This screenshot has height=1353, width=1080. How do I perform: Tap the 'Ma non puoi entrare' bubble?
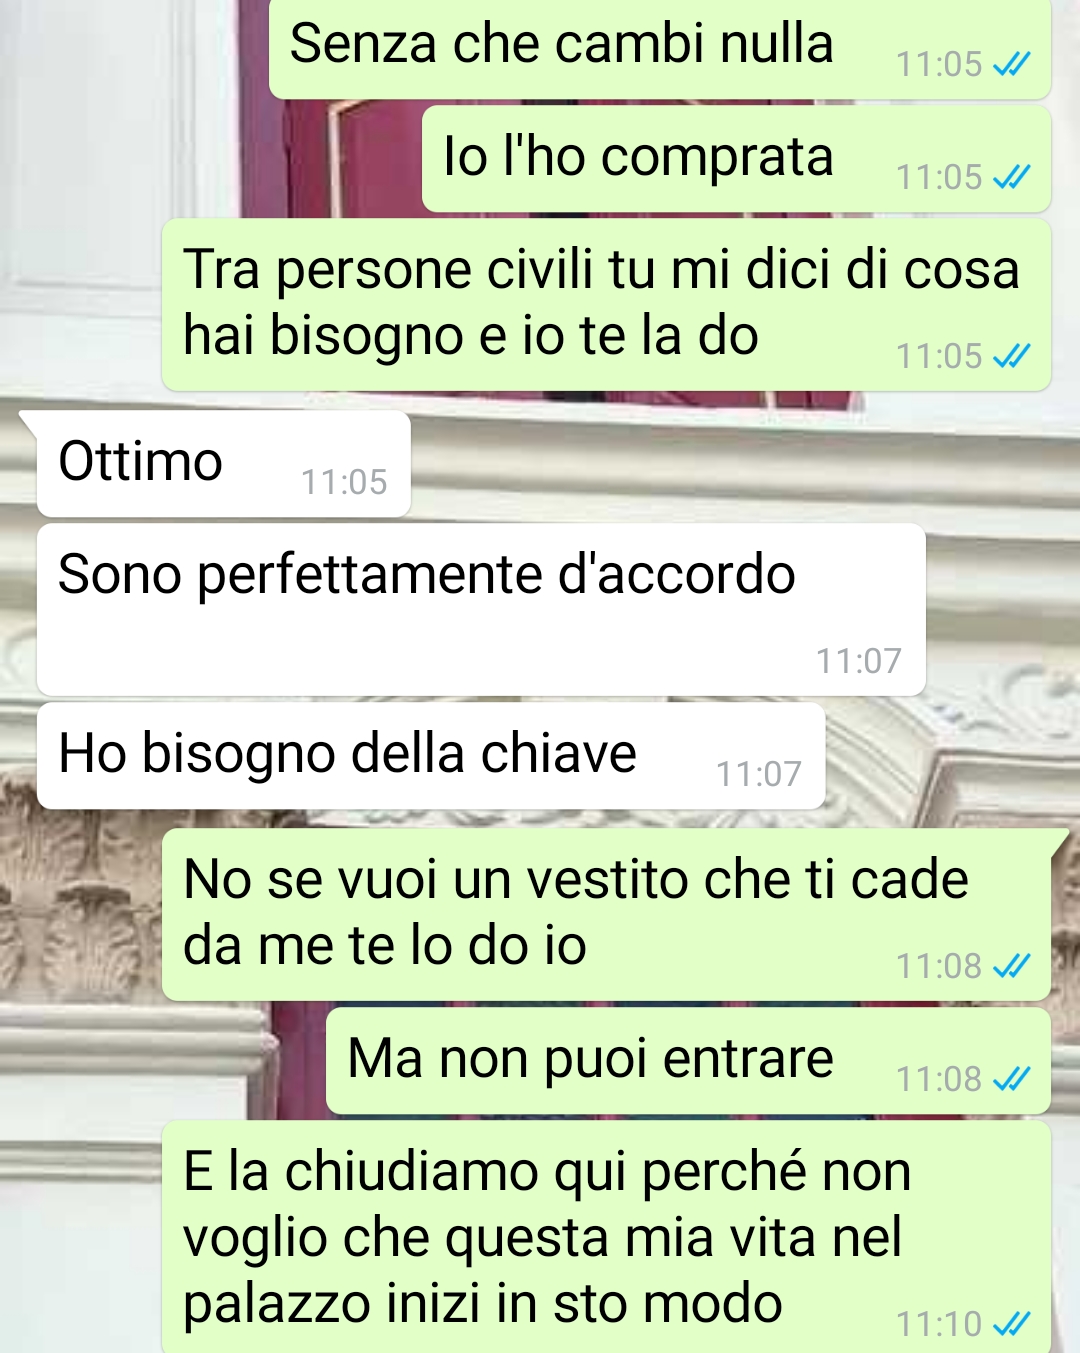tap(688, 1060)
